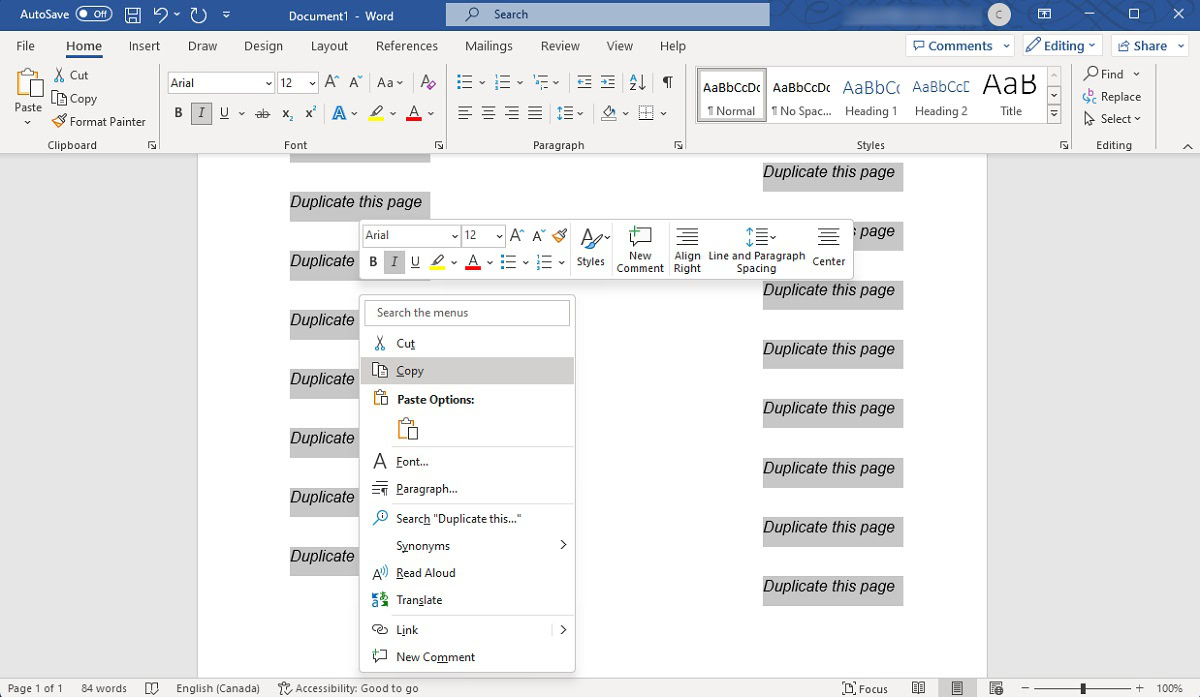
Task: Open the Editing mode dropdown
Action: (1062, 46)
